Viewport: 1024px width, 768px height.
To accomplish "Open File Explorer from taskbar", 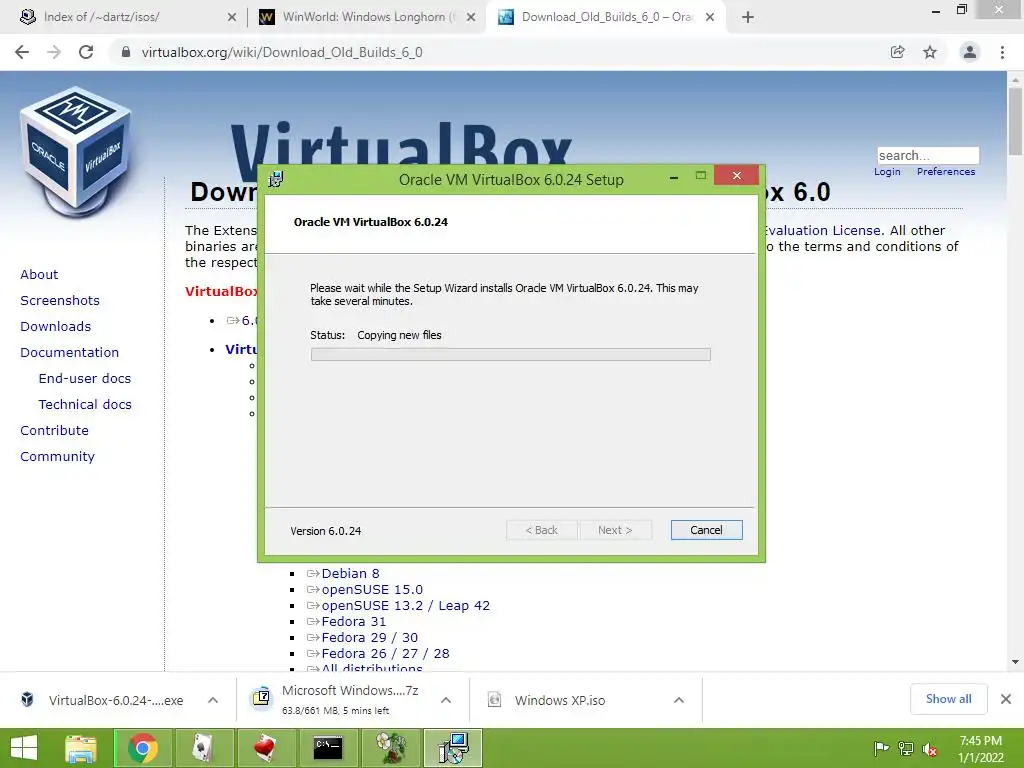I will (x=81, y=748).
